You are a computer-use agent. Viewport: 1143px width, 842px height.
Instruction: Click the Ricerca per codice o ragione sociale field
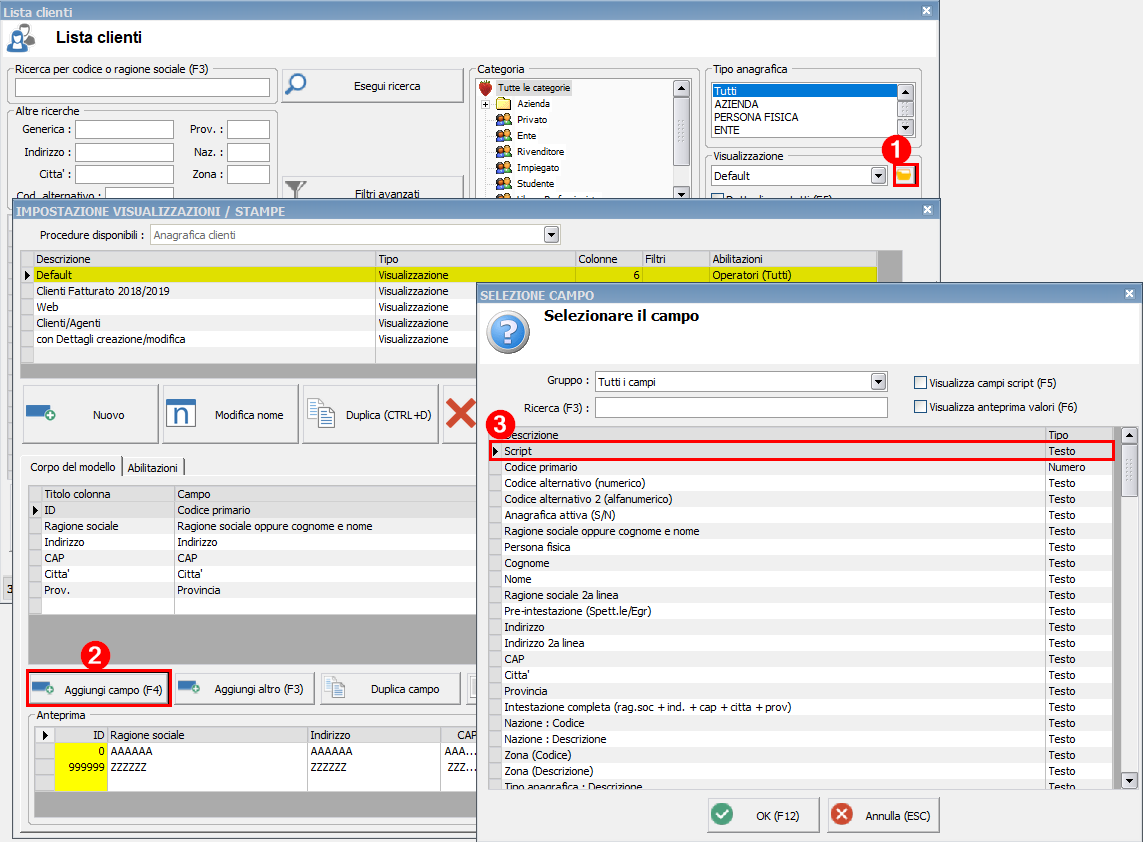click(142, 87)
